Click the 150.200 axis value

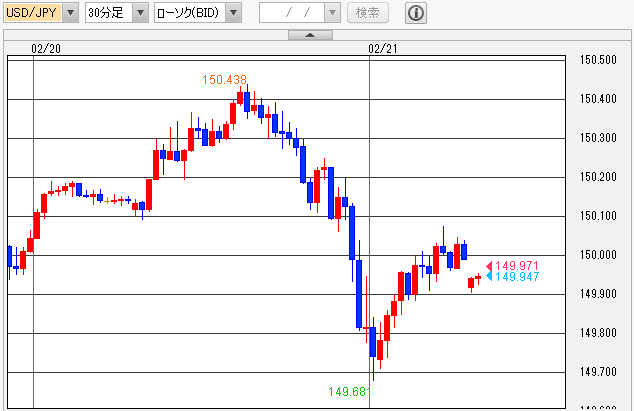598,177
